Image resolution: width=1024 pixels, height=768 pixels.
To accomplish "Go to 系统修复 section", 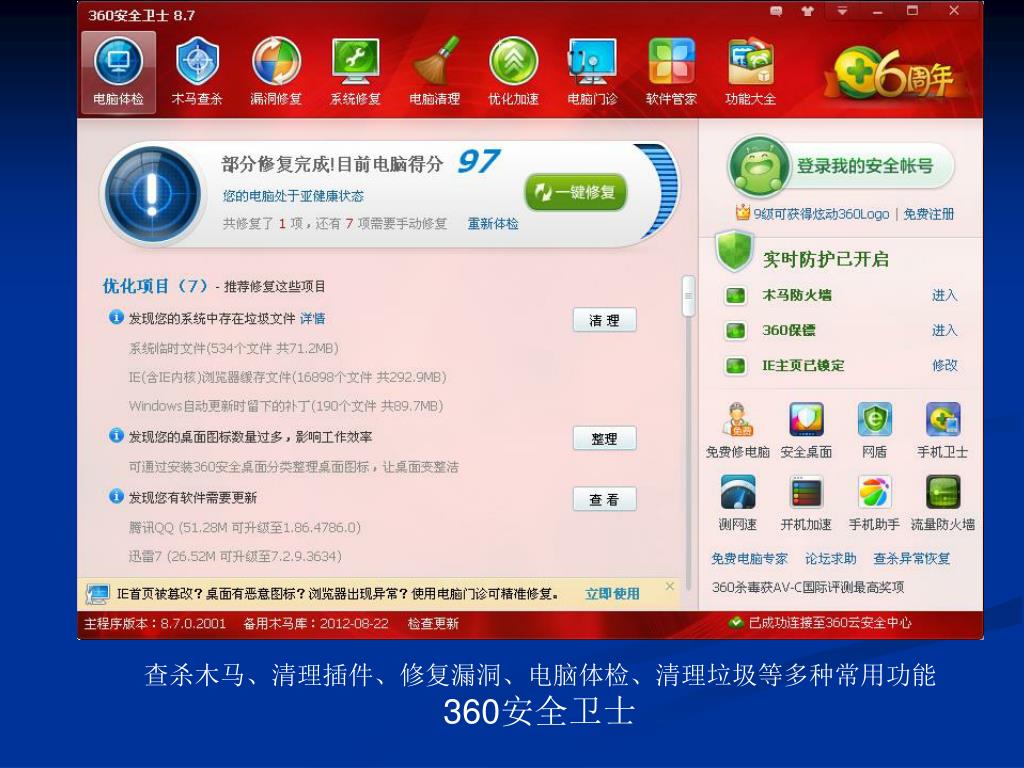I will click(355, 72).
